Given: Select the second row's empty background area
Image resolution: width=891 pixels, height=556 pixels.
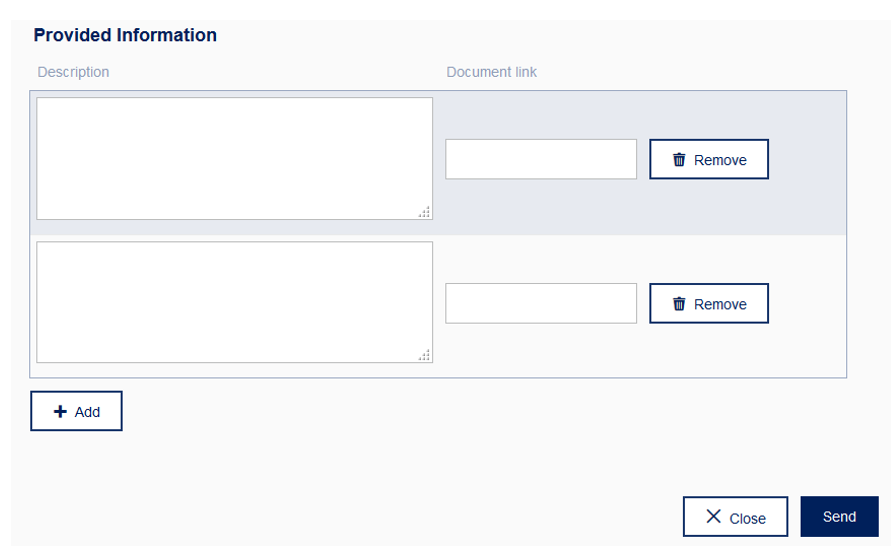Looking at the screenshot, I should [x=807, y=306].
